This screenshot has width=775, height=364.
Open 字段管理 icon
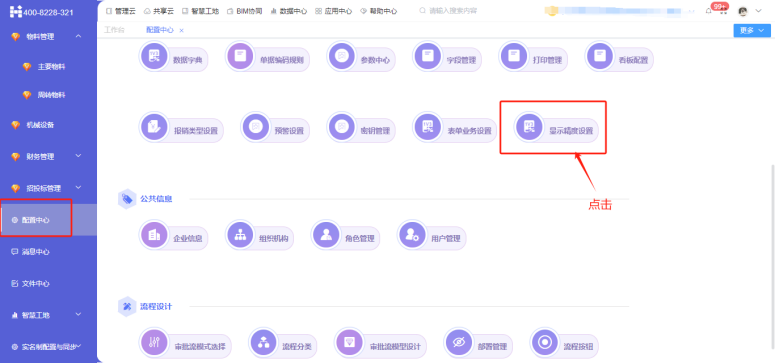(428, 56)
